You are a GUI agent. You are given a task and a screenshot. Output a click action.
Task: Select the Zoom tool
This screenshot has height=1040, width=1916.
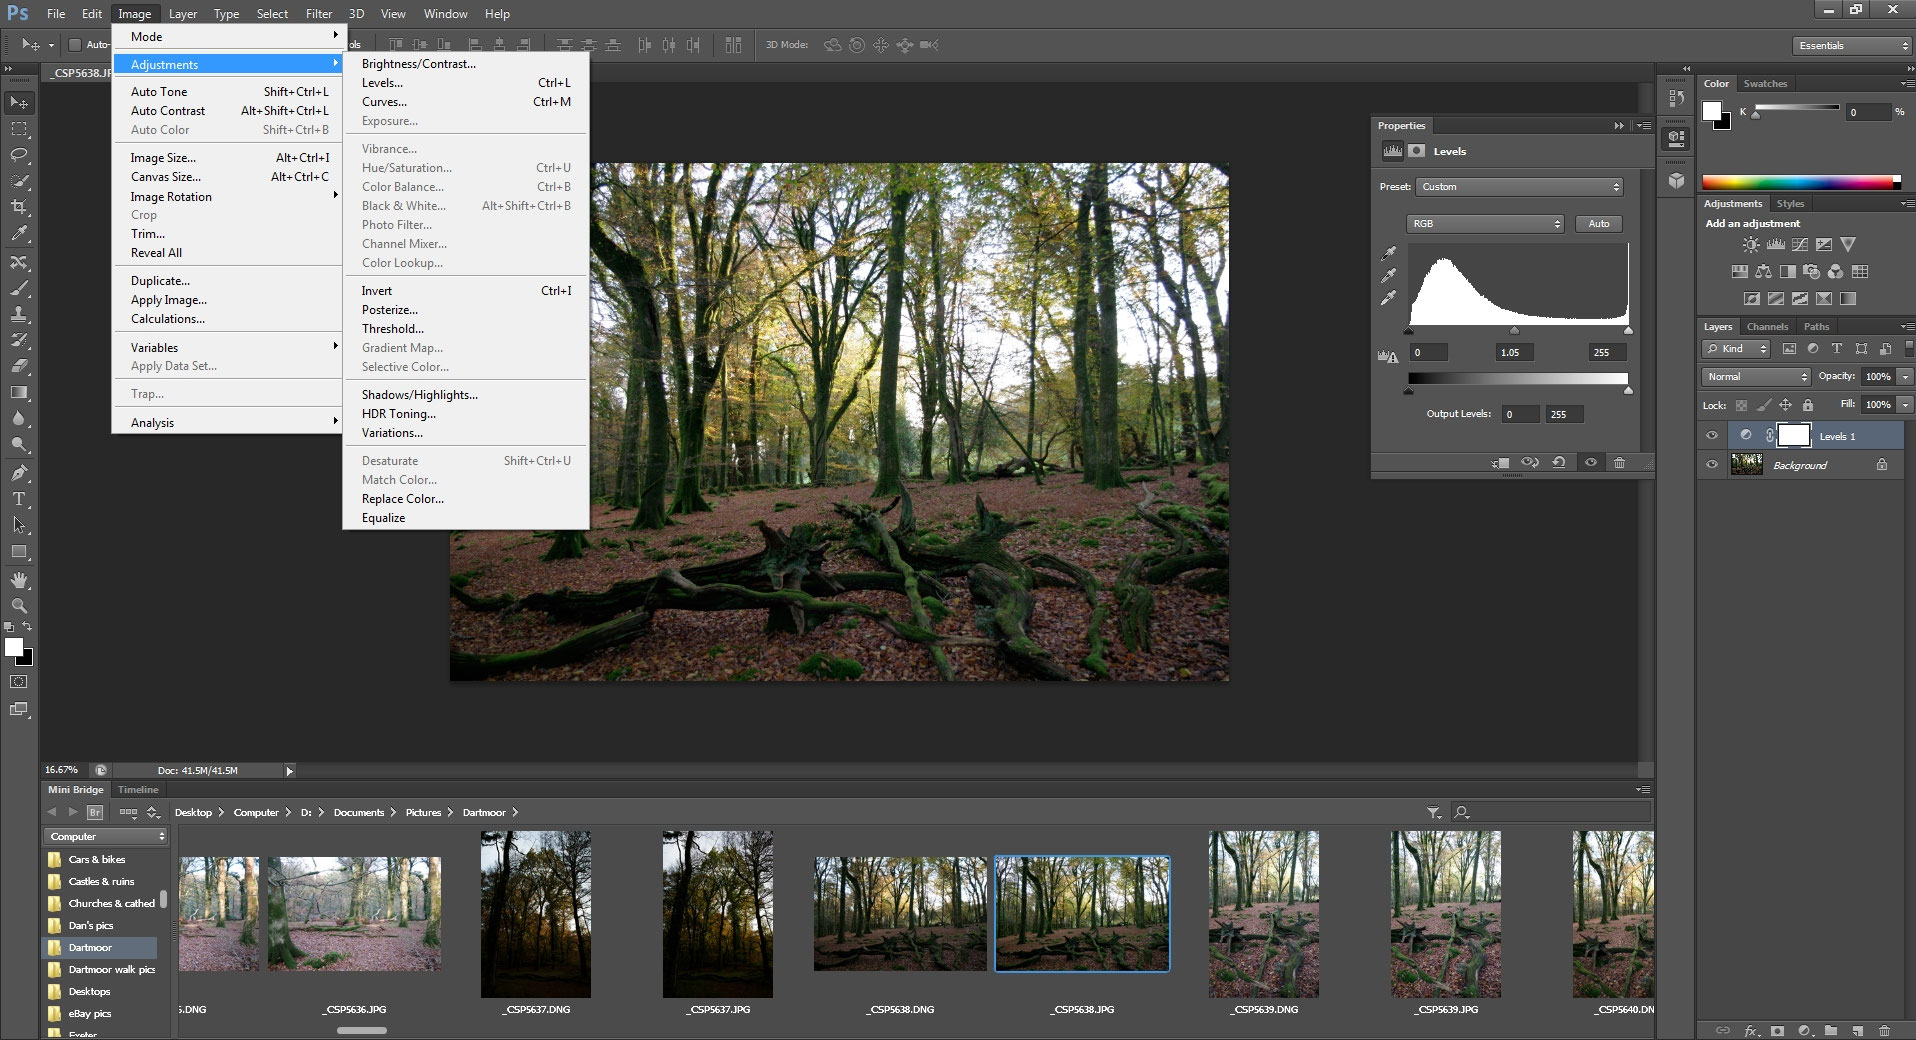coord(19,606)
